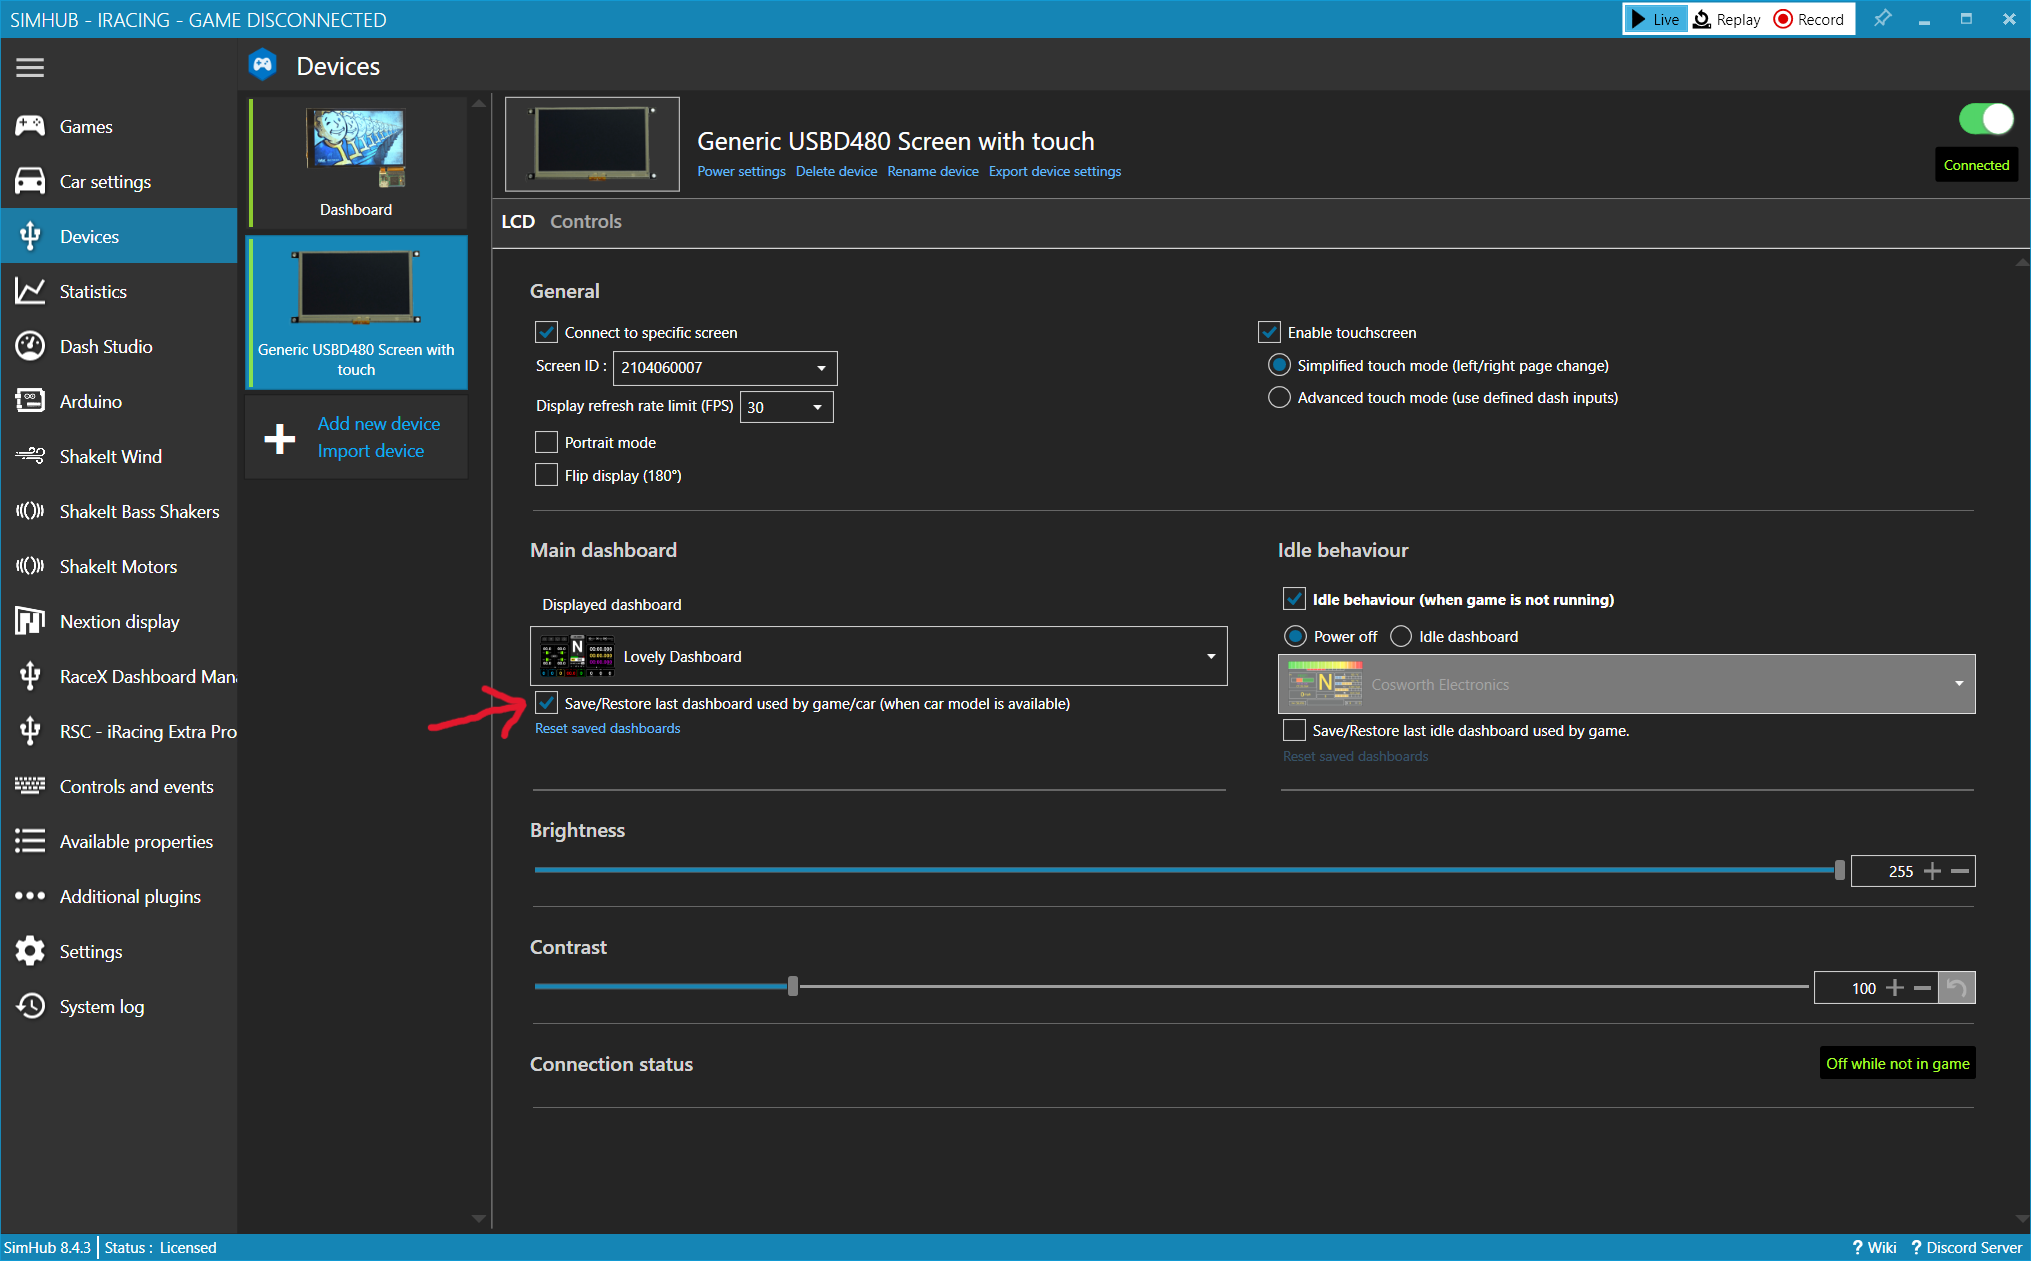Click Add new device link
This screenshot has width=2031, height=1261.
pos(379,423)
